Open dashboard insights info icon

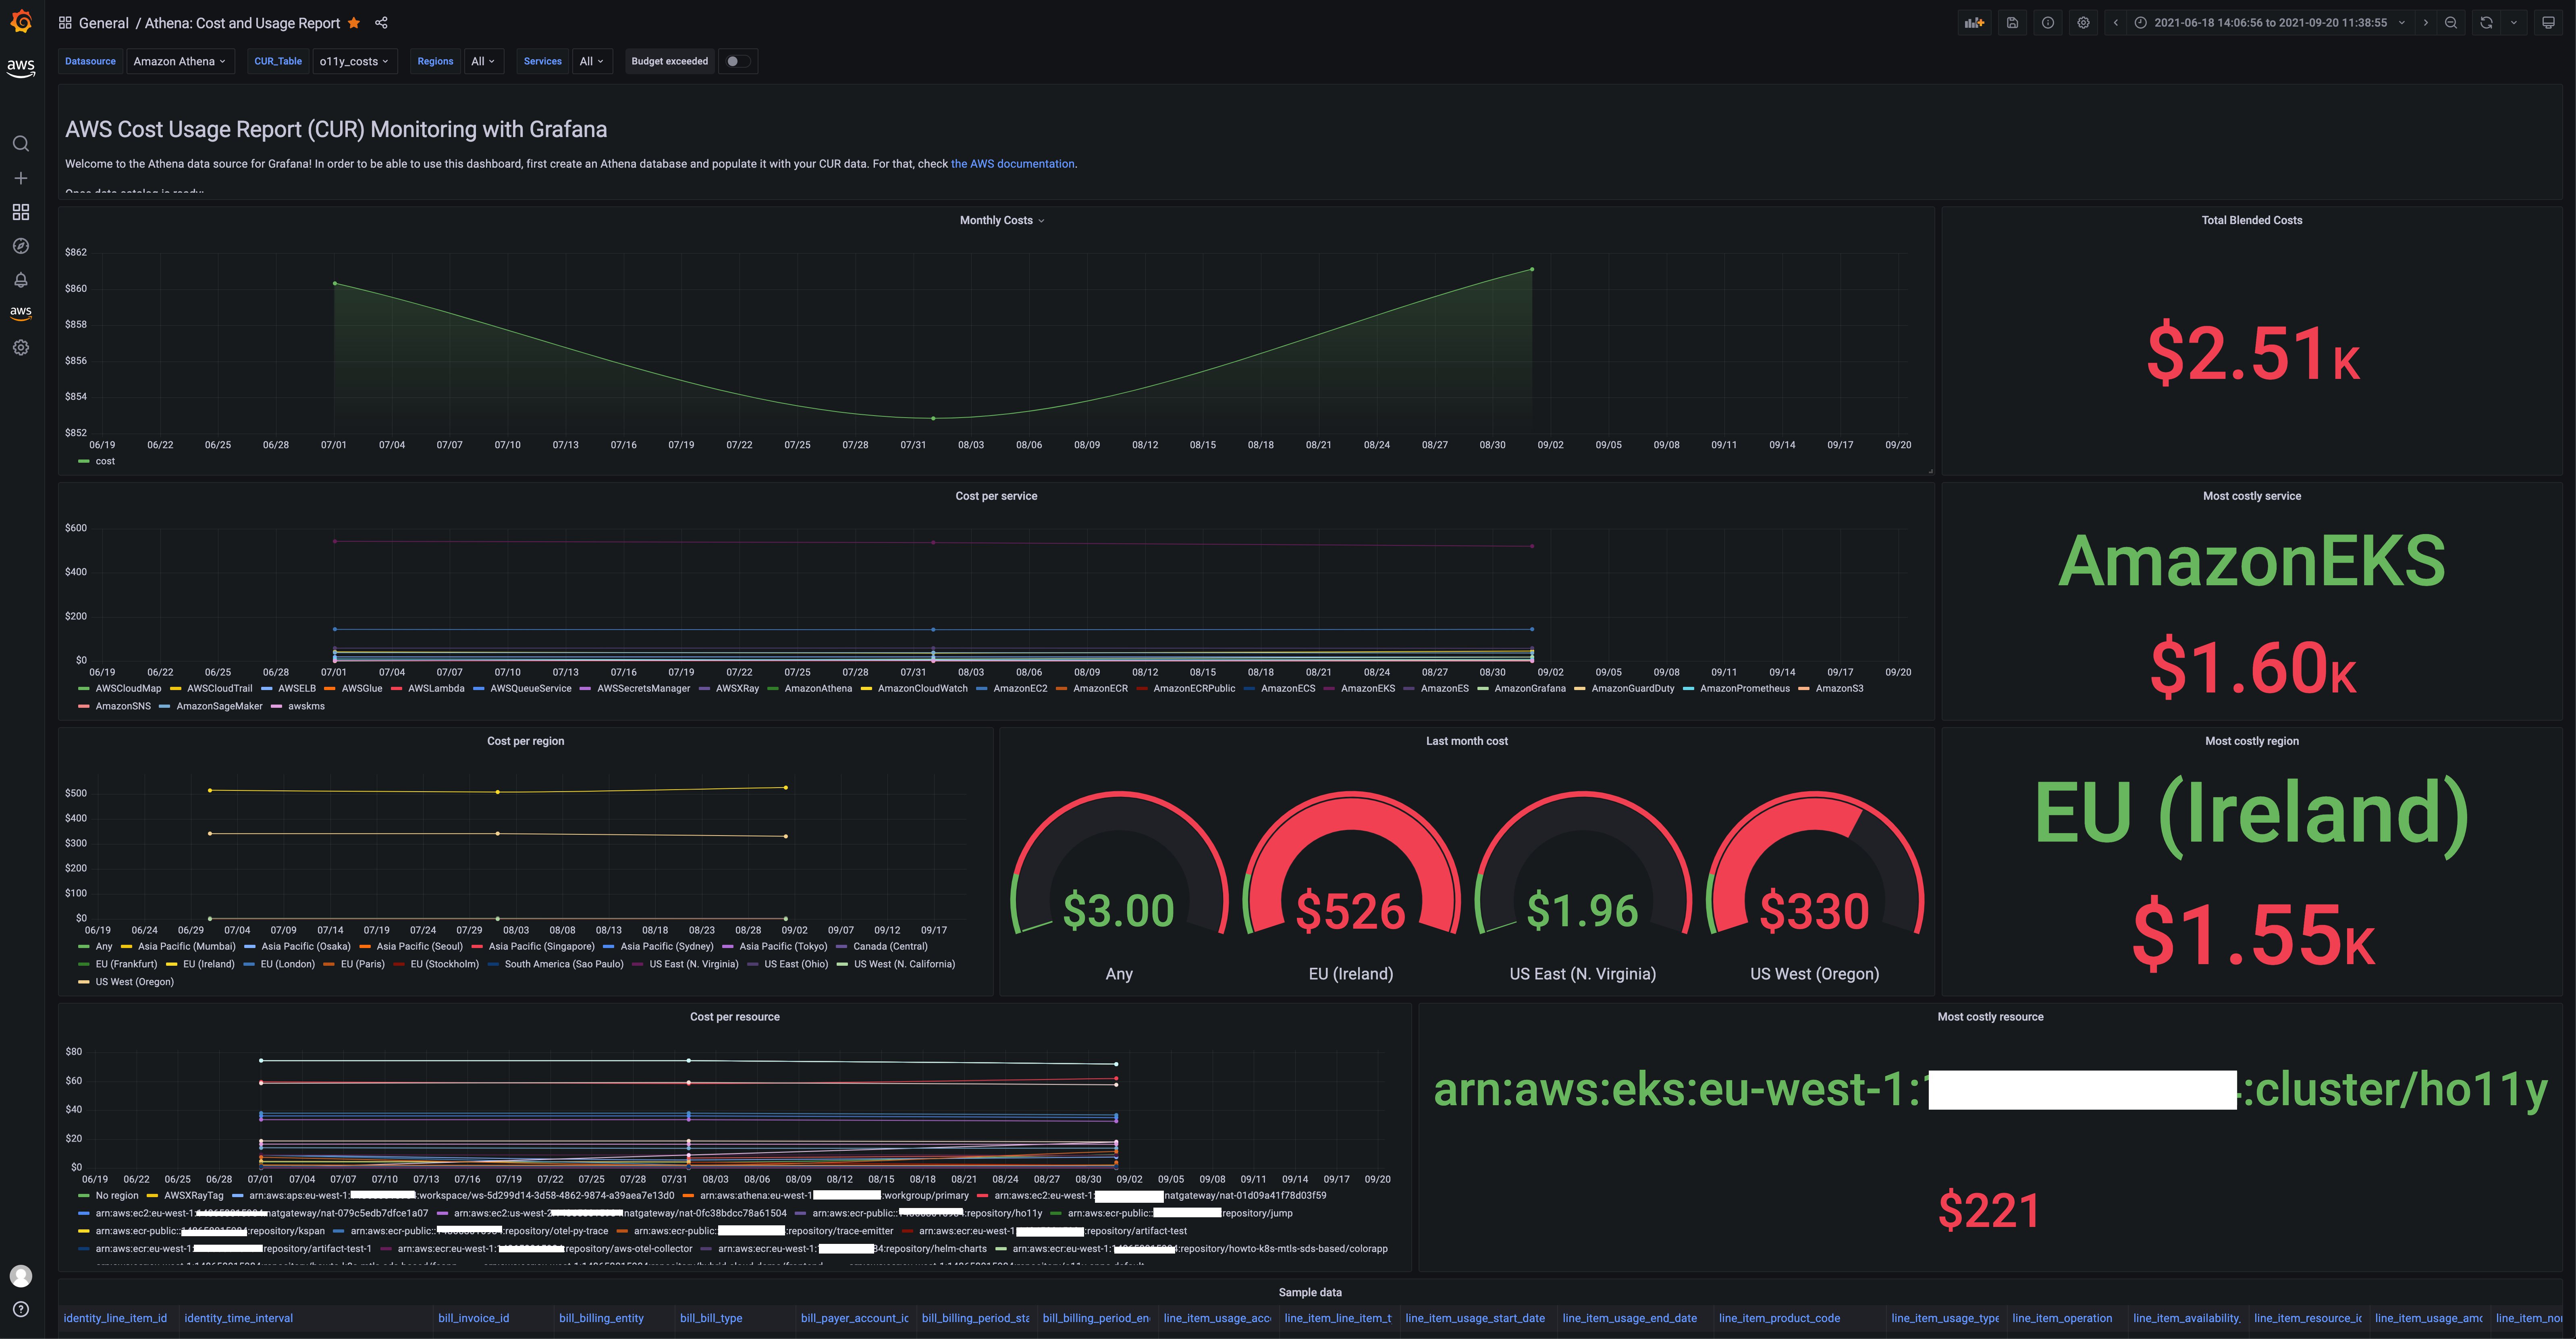(2048, 22)
